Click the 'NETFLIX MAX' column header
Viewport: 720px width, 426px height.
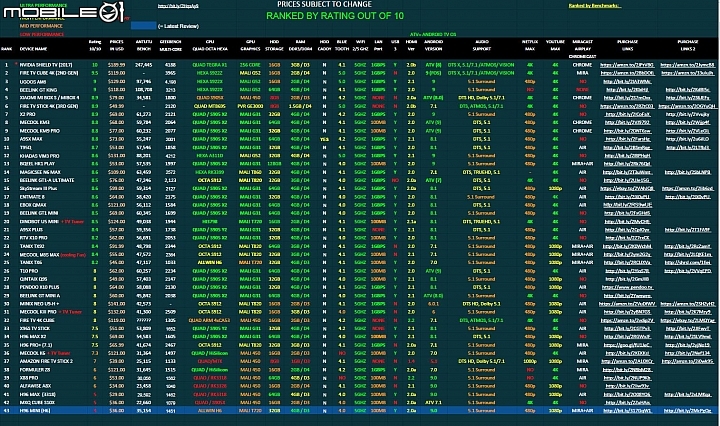[x=529, y=45]
